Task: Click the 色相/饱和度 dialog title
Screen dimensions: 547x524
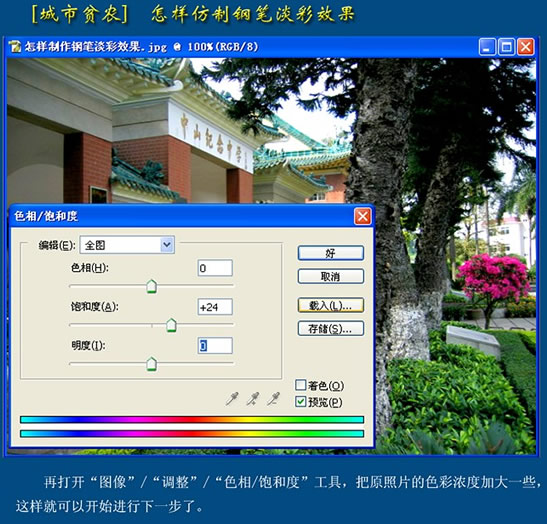Action: [x=46, y=216]
